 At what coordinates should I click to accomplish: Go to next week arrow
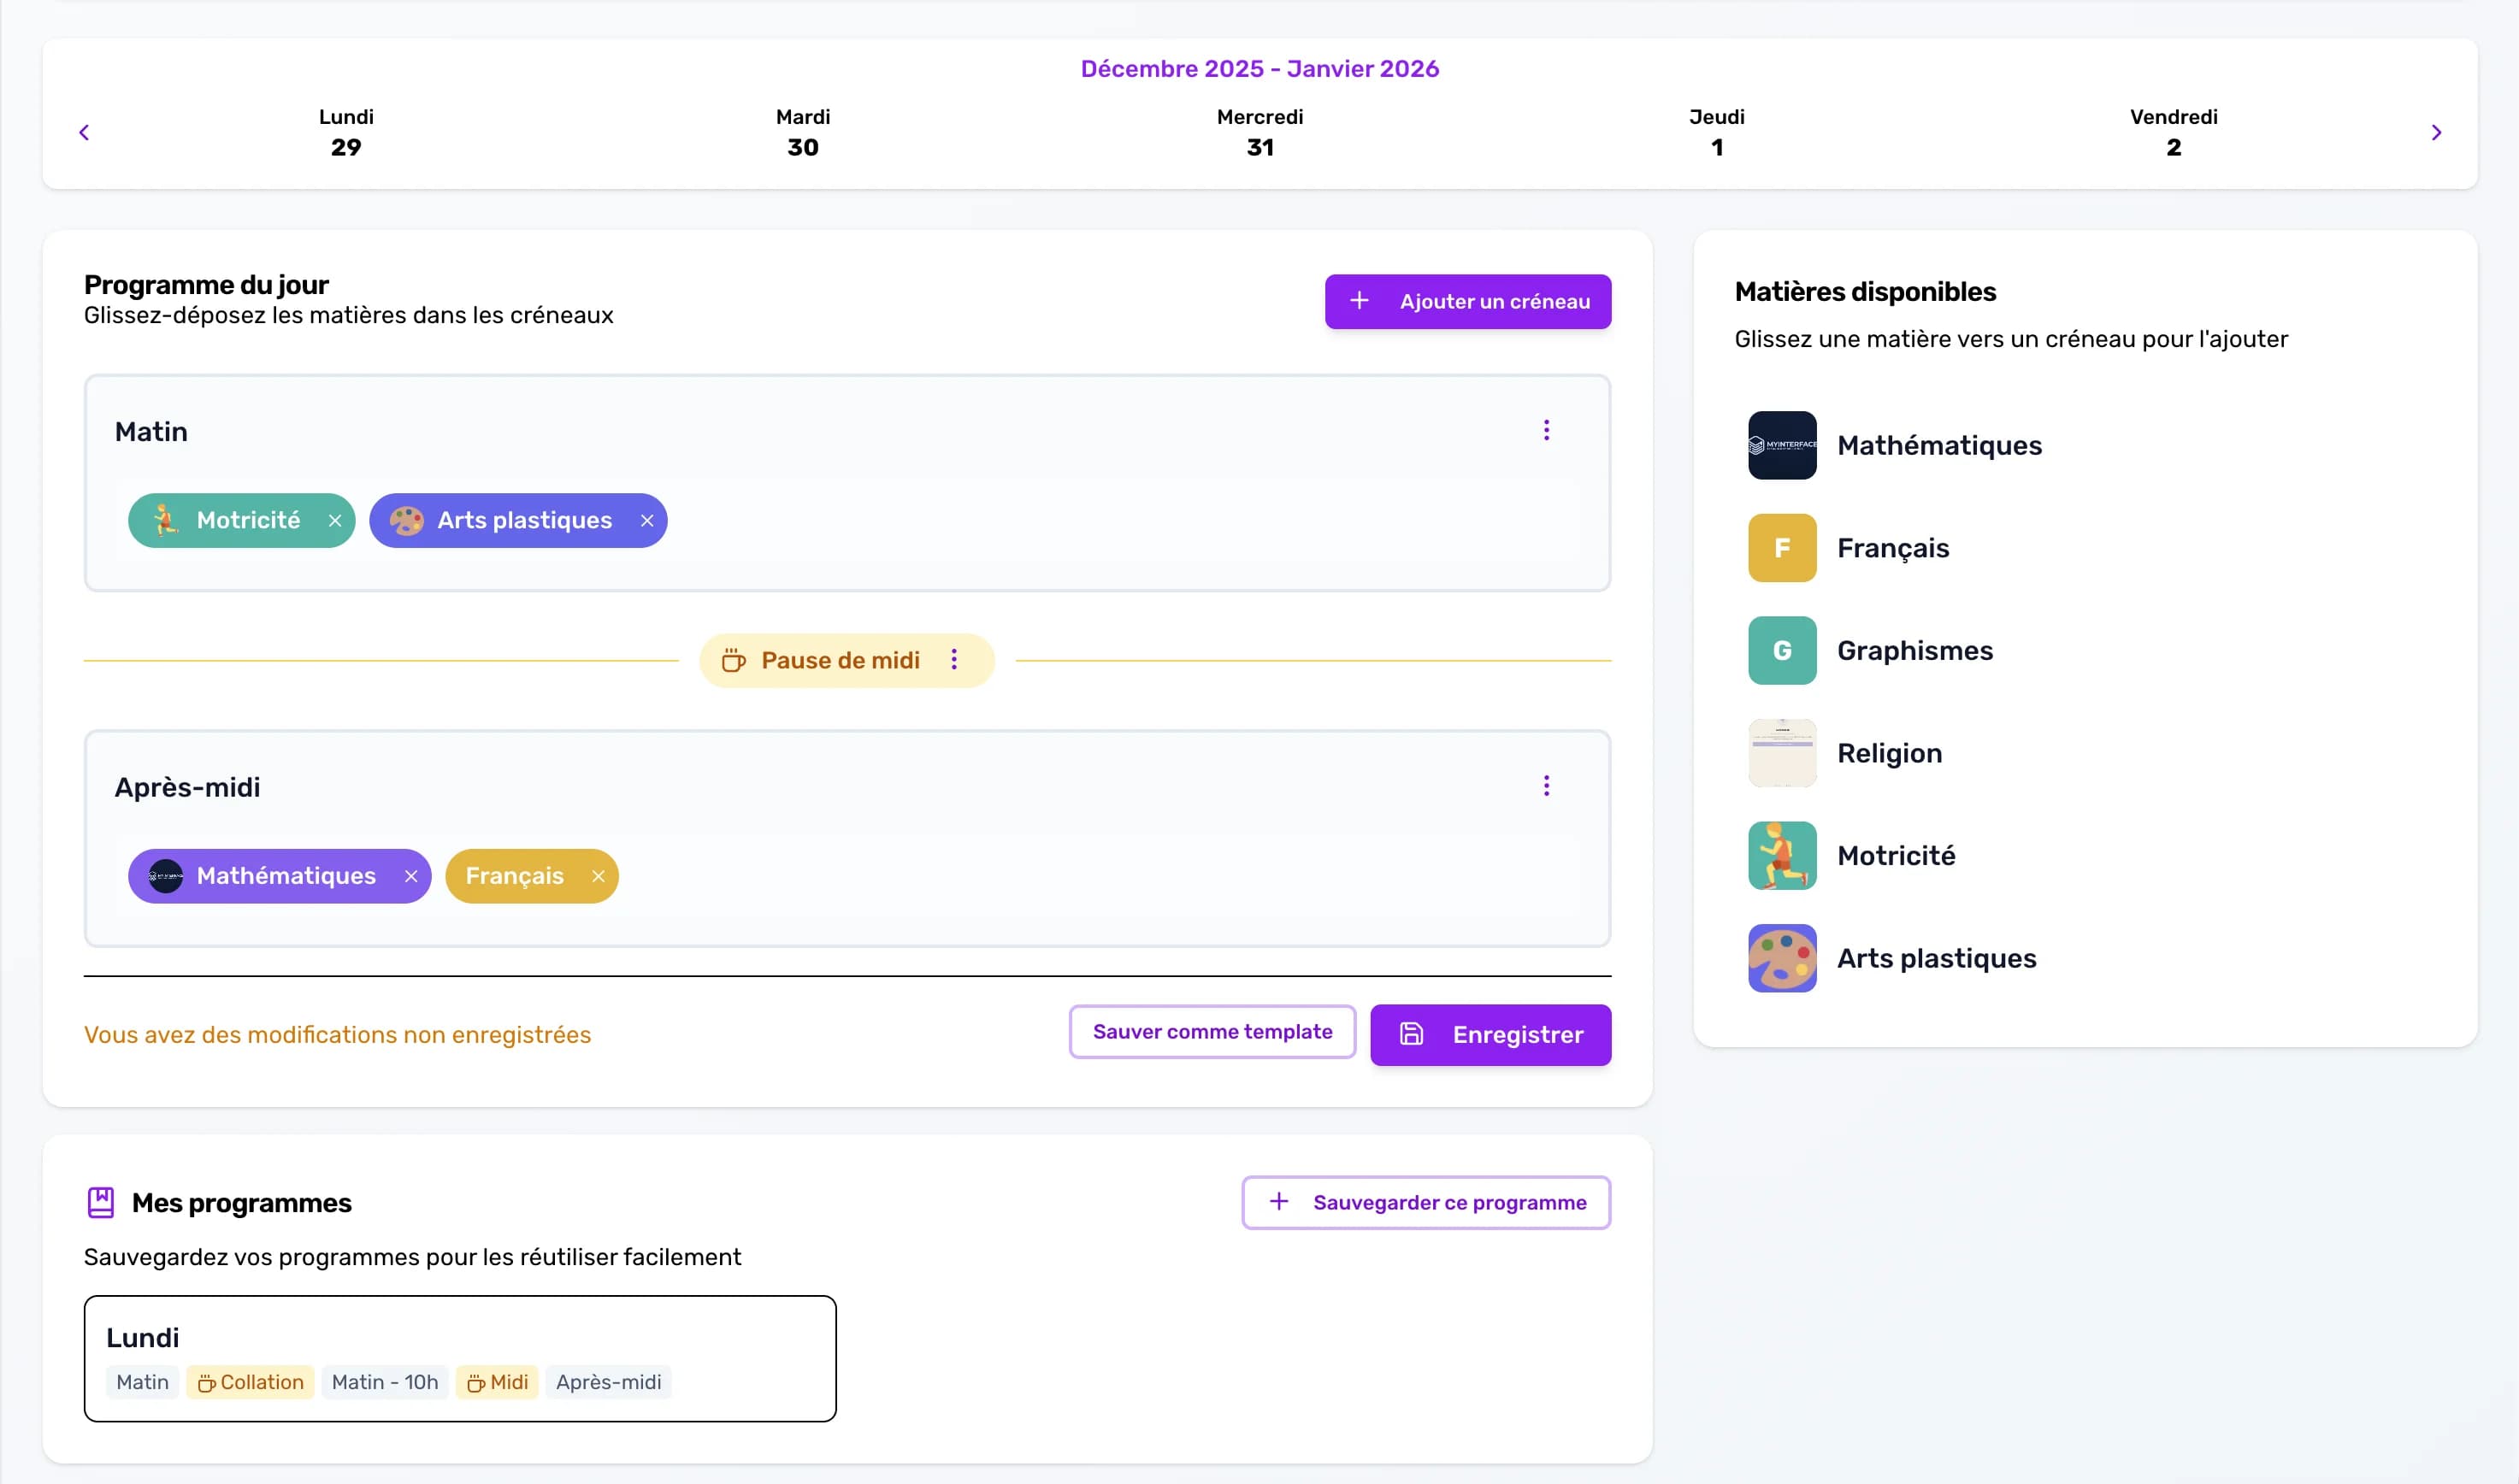[x=2436, y=132]
